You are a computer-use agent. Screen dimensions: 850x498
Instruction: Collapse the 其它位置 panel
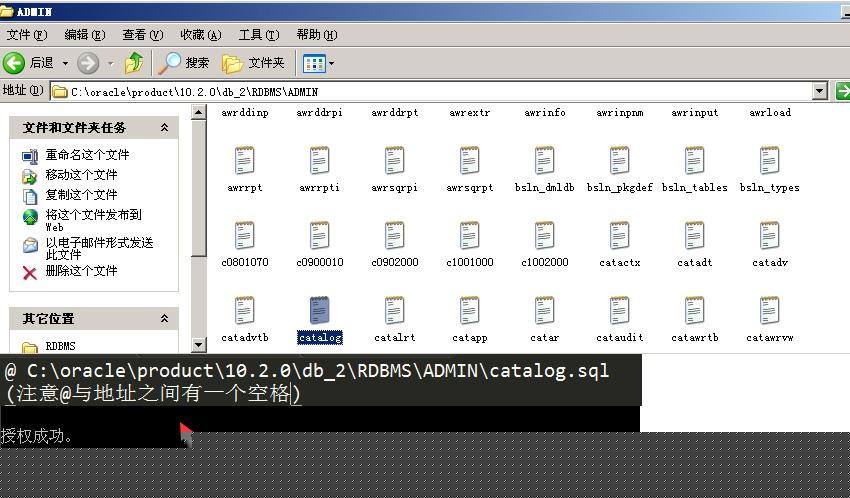click(164, 319)
